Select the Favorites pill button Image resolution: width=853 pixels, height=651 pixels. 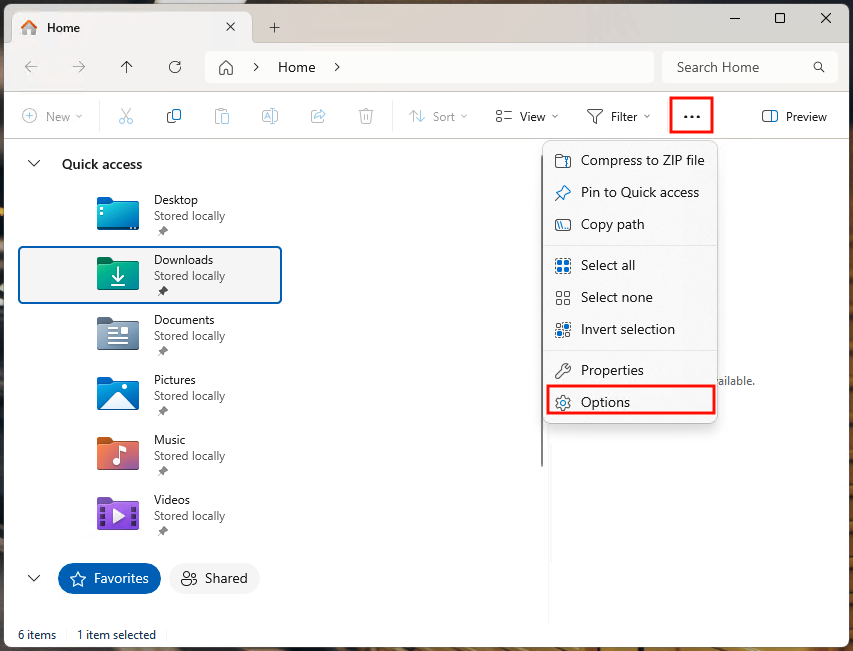109,578
